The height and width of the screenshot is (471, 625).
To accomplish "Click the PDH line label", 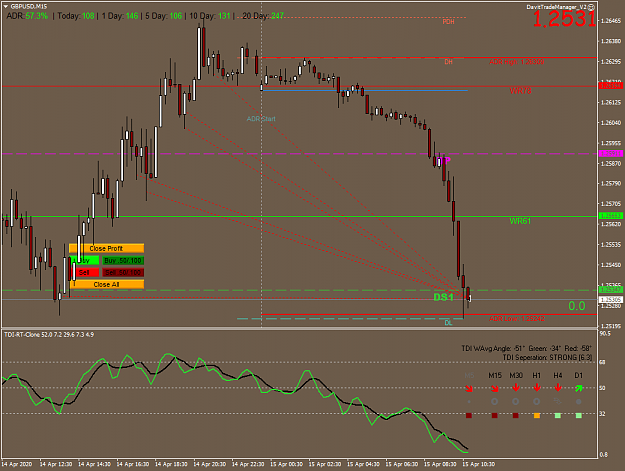I will pyautogui.click(x=448, y=22).
